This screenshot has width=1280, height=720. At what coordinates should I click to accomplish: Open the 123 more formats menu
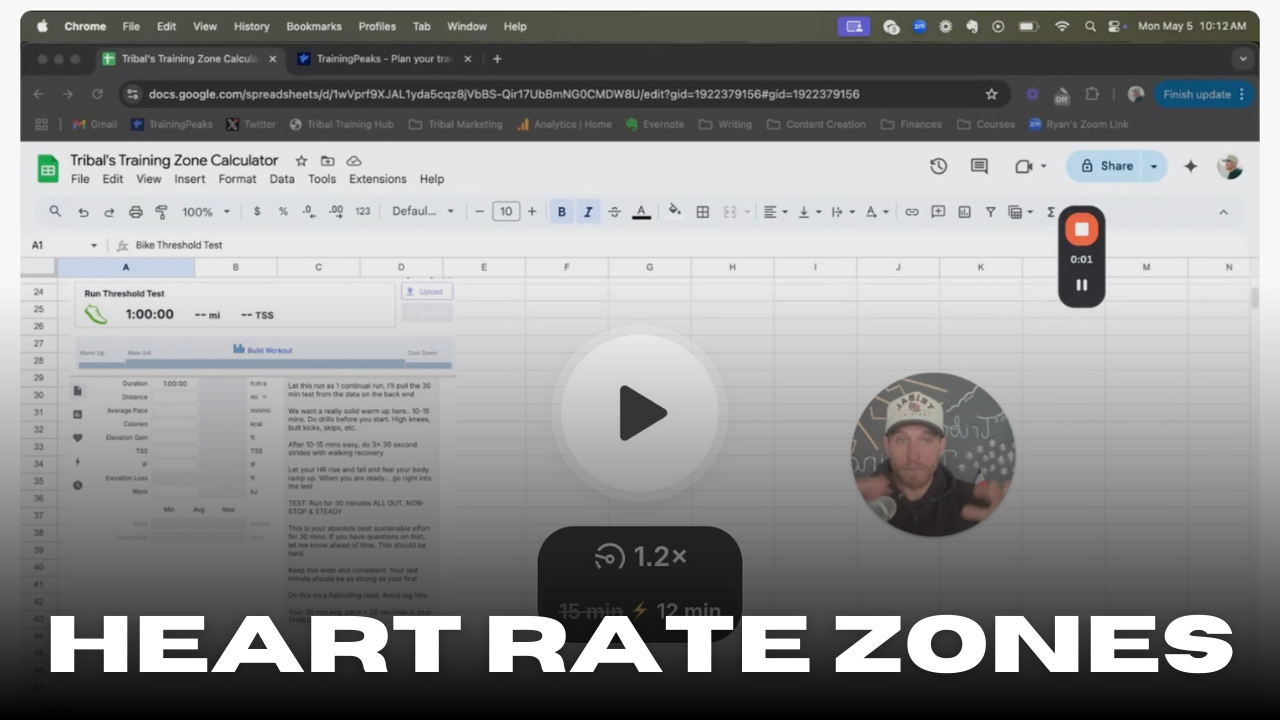tap(362, 211)
